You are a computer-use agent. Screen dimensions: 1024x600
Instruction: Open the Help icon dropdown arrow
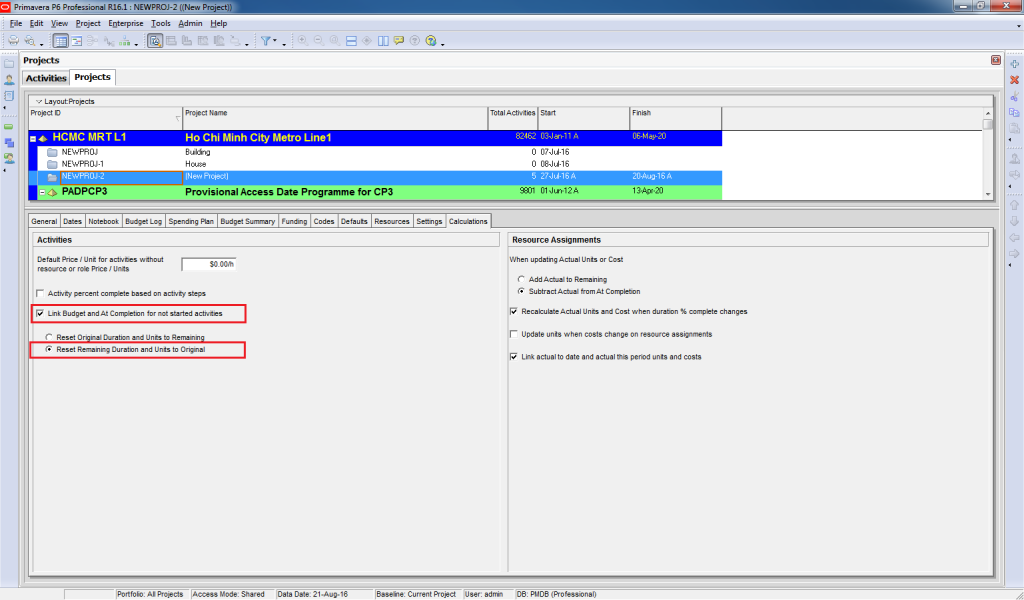(x=443, y=44)
